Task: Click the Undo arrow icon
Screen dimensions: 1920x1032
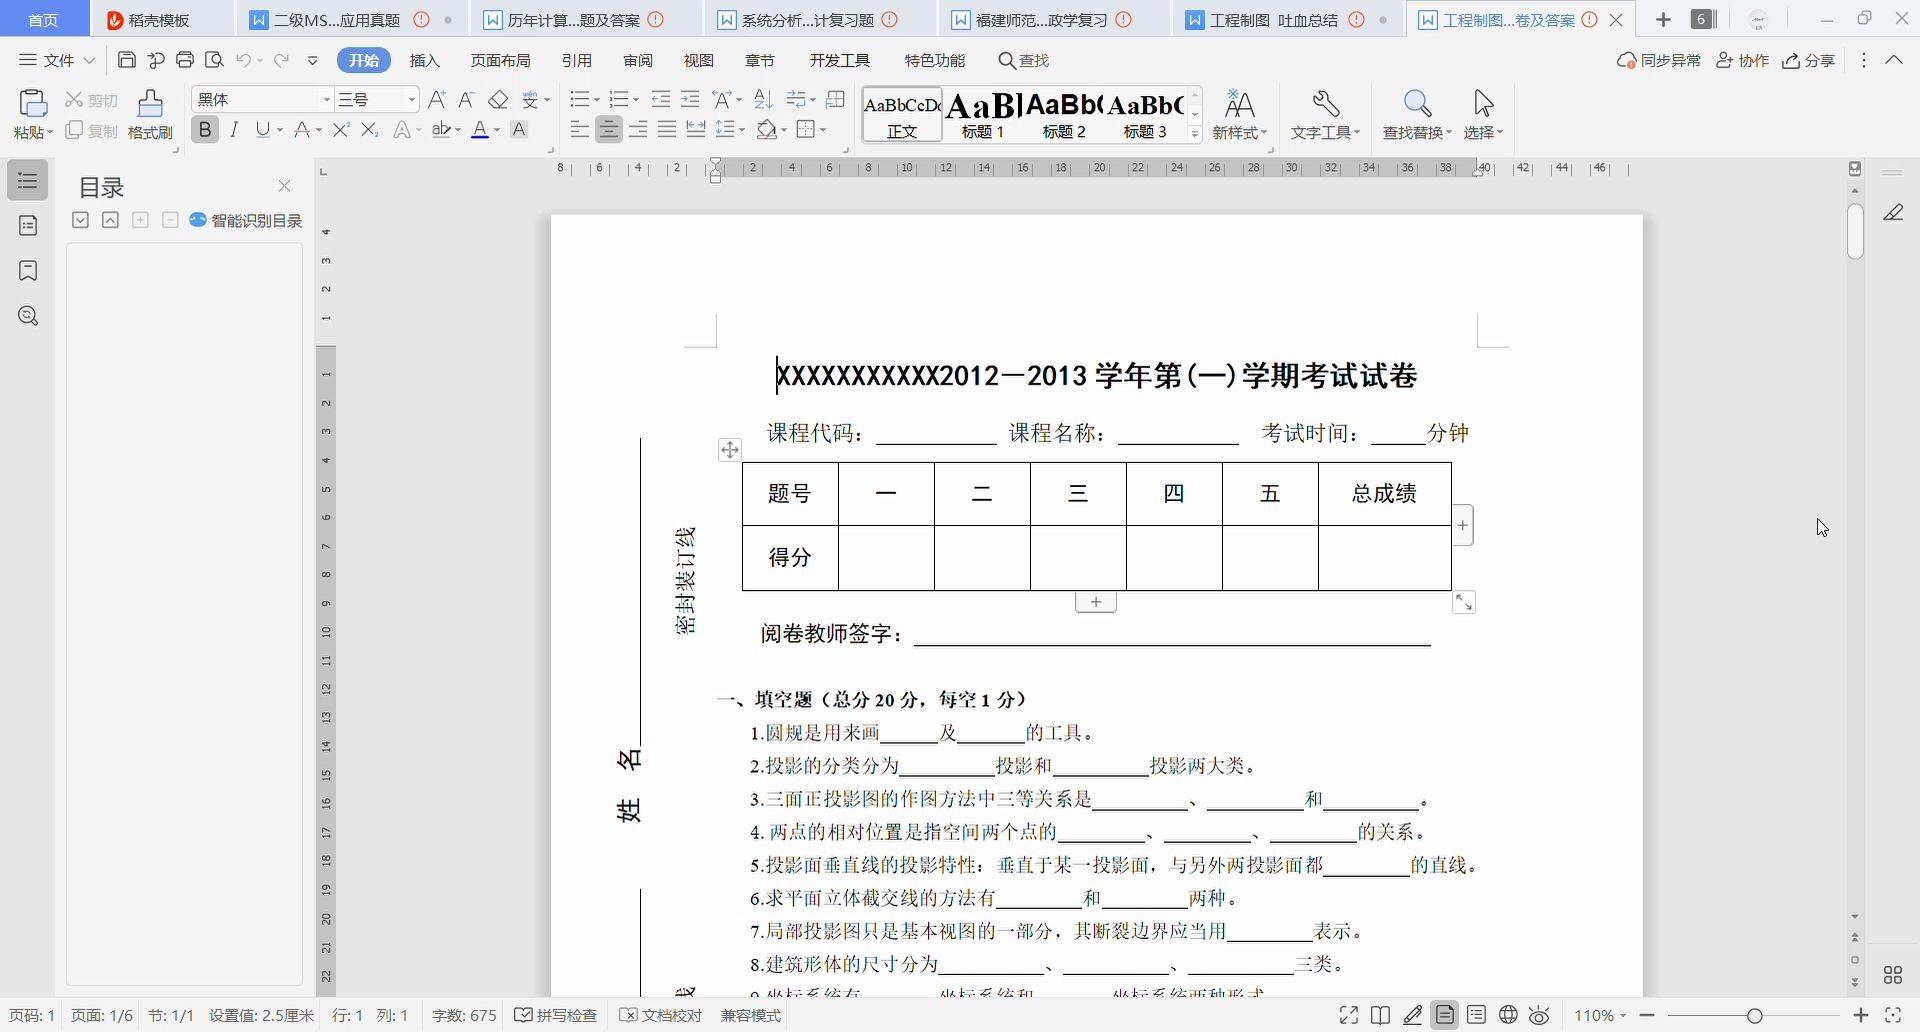Action: coord(243,60)
